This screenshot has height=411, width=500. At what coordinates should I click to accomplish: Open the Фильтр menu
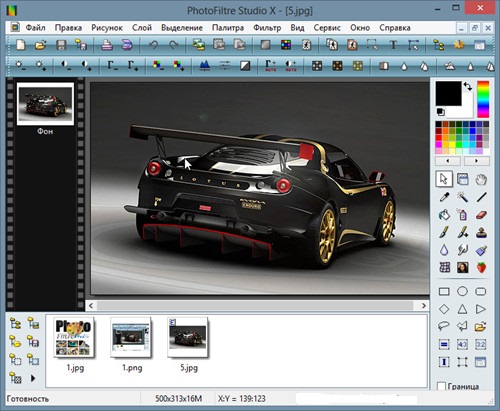pyautogui.click(x=267, y=28)
